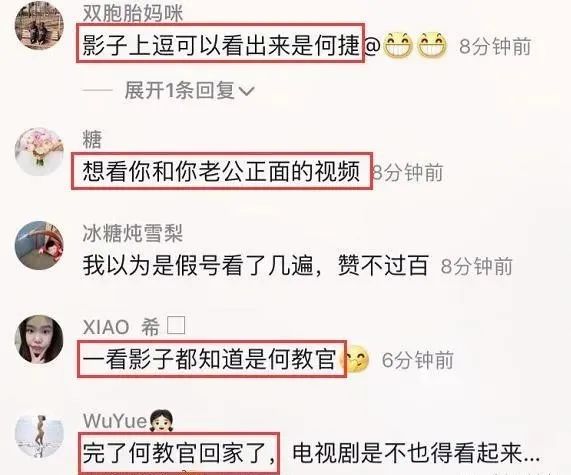The height and width of the screenshot is (475, 571).
Task: Tap username 冰糖炖雪梨
Action: click(133, 233)
